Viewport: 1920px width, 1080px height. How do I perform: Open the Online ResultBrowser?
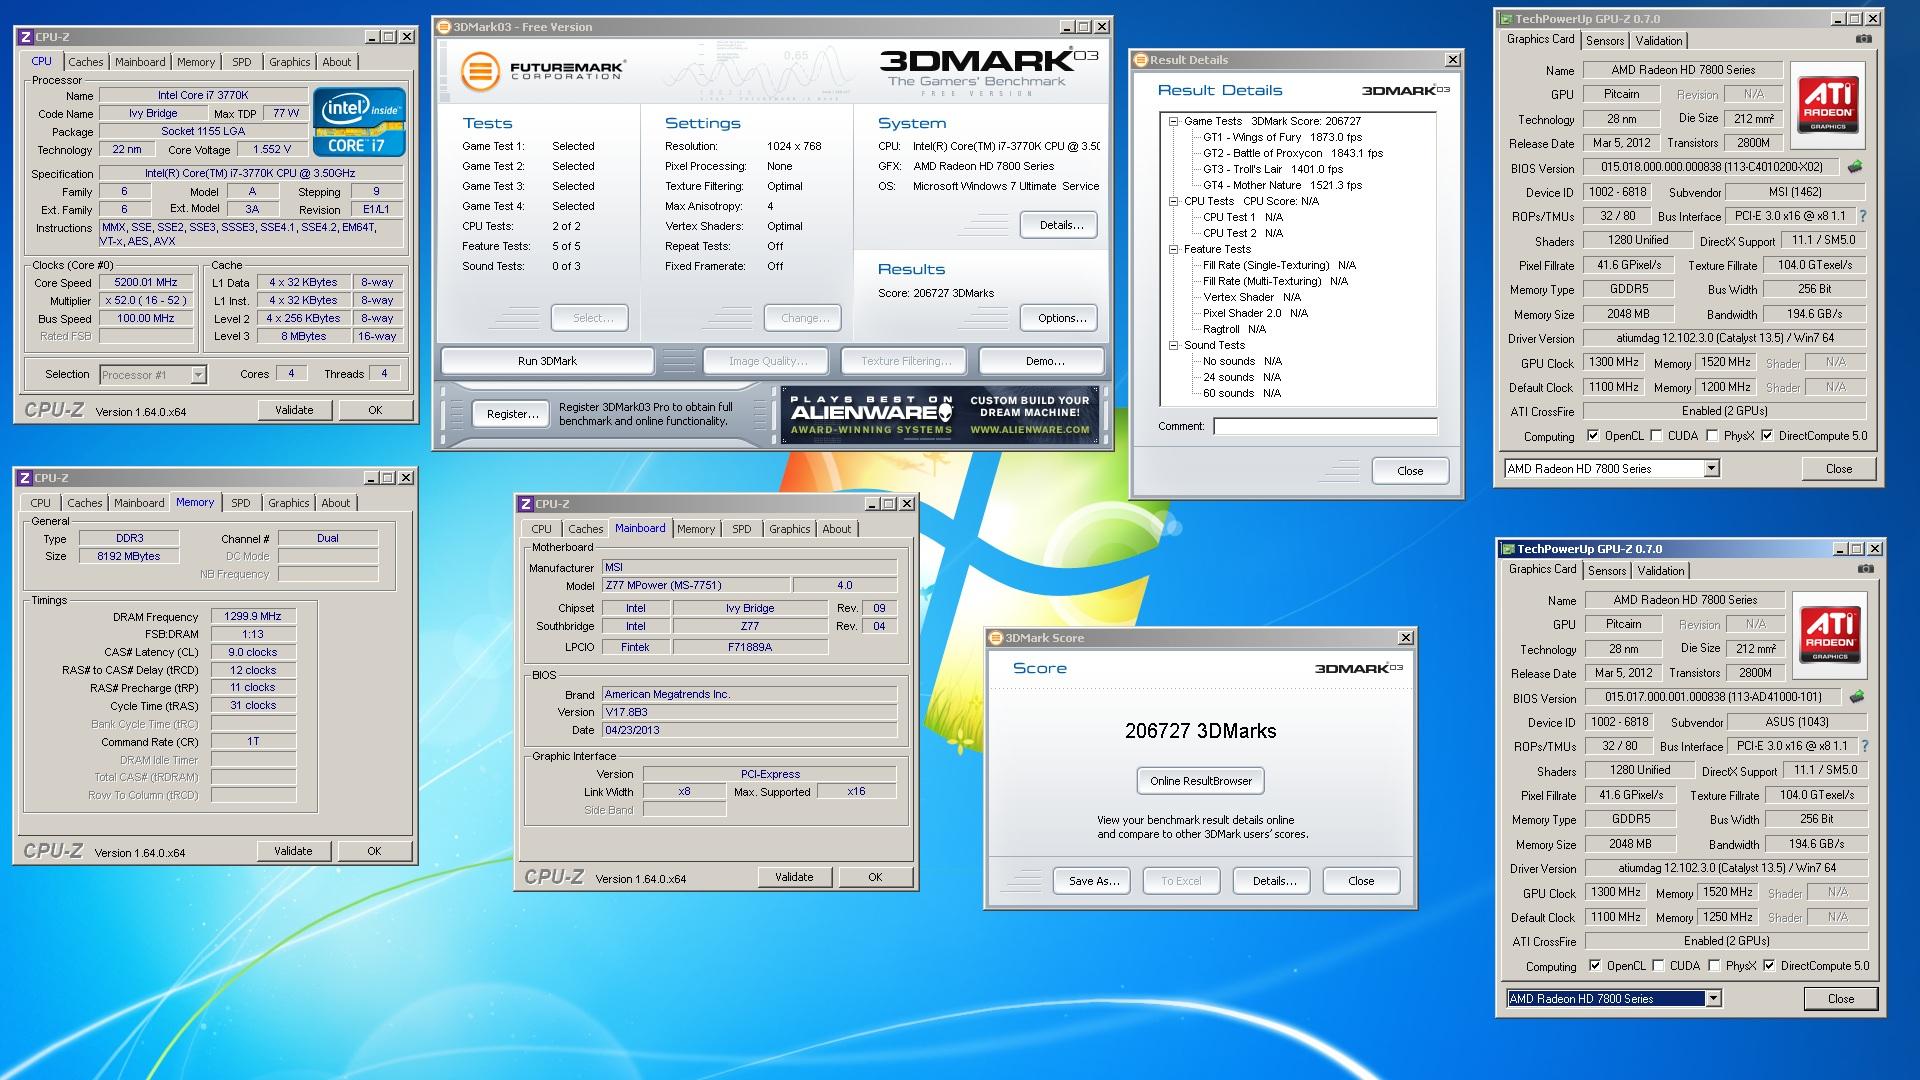pos(1200,781)
